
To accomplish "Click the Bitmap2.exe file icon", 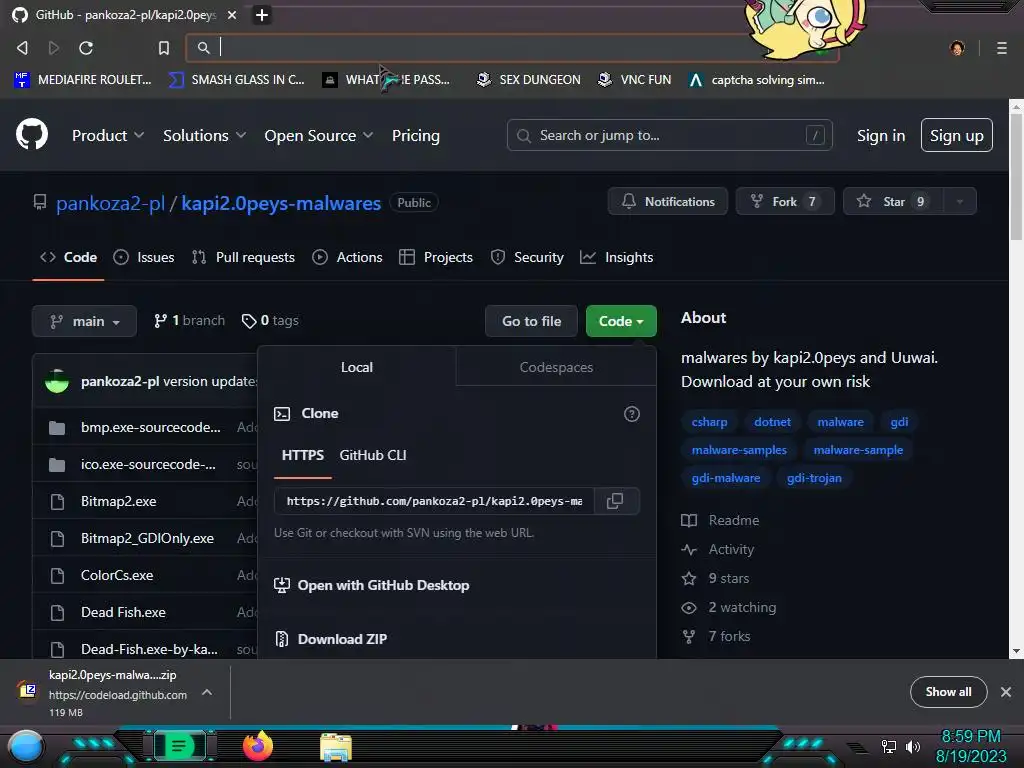I will [x=57, y=502].
